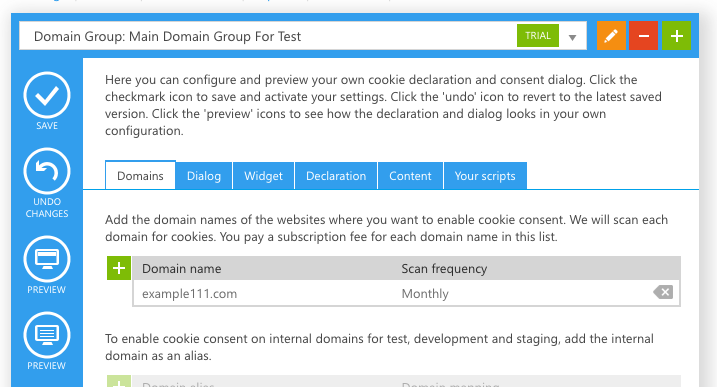Add a new domain name with green plus
This screenshot has height=387, width=717.
point(119,268)
